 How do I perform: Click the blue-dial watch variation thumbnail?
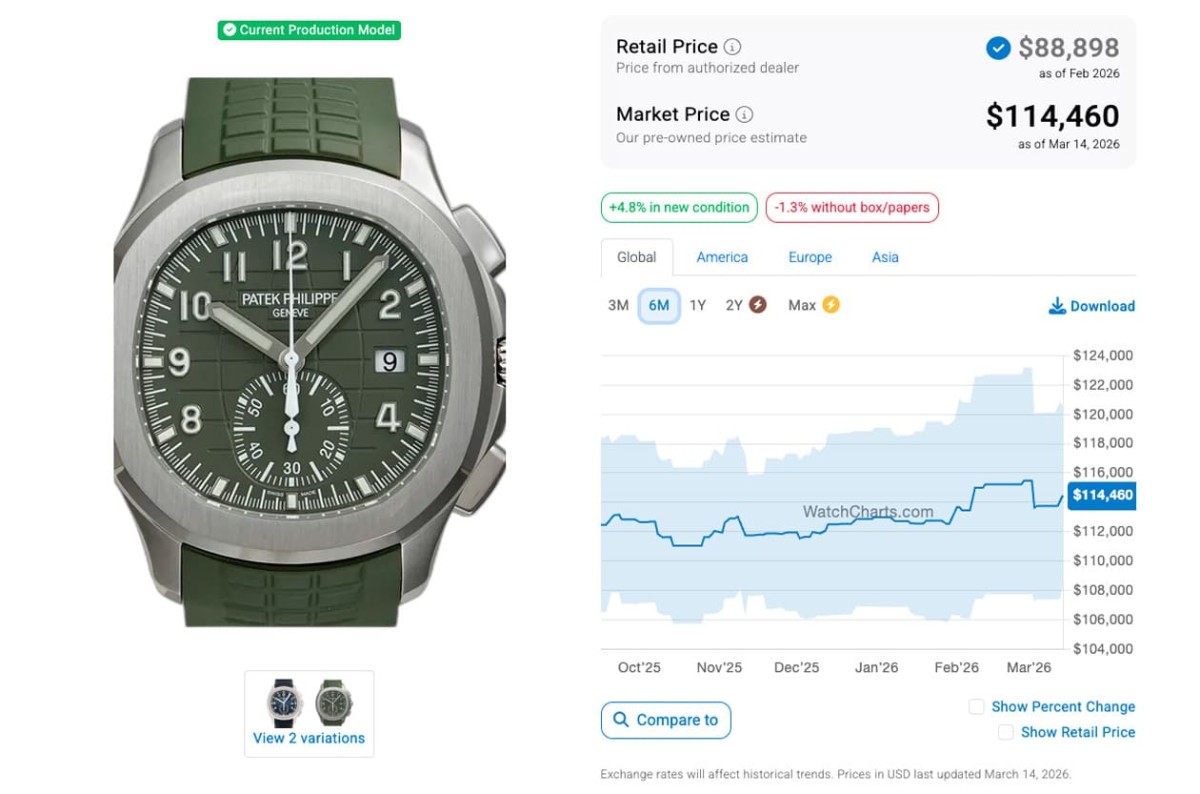284,702
